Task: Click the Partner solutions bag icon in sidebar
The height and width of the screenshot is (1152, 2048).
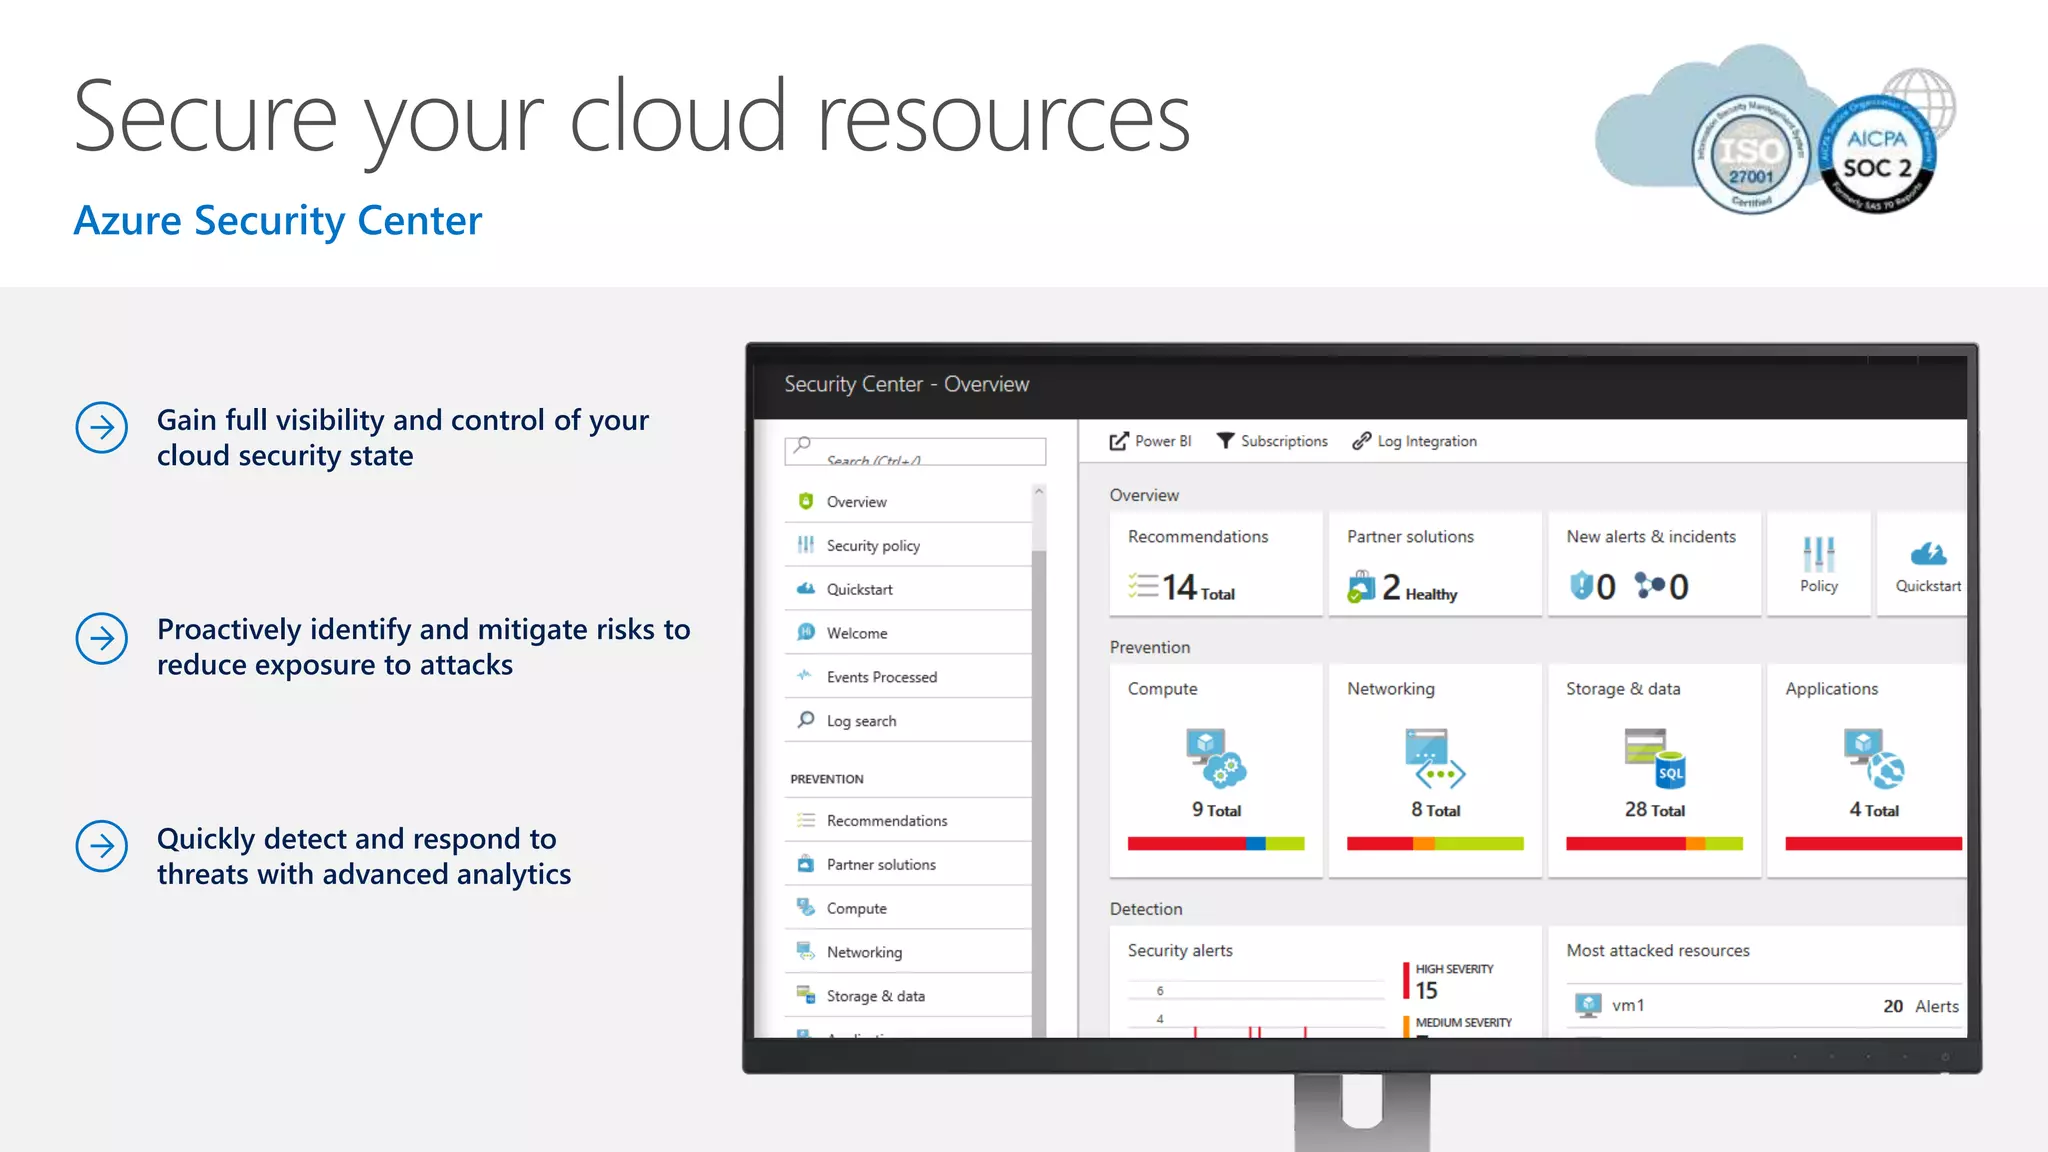Action: (x=806, y=864)
